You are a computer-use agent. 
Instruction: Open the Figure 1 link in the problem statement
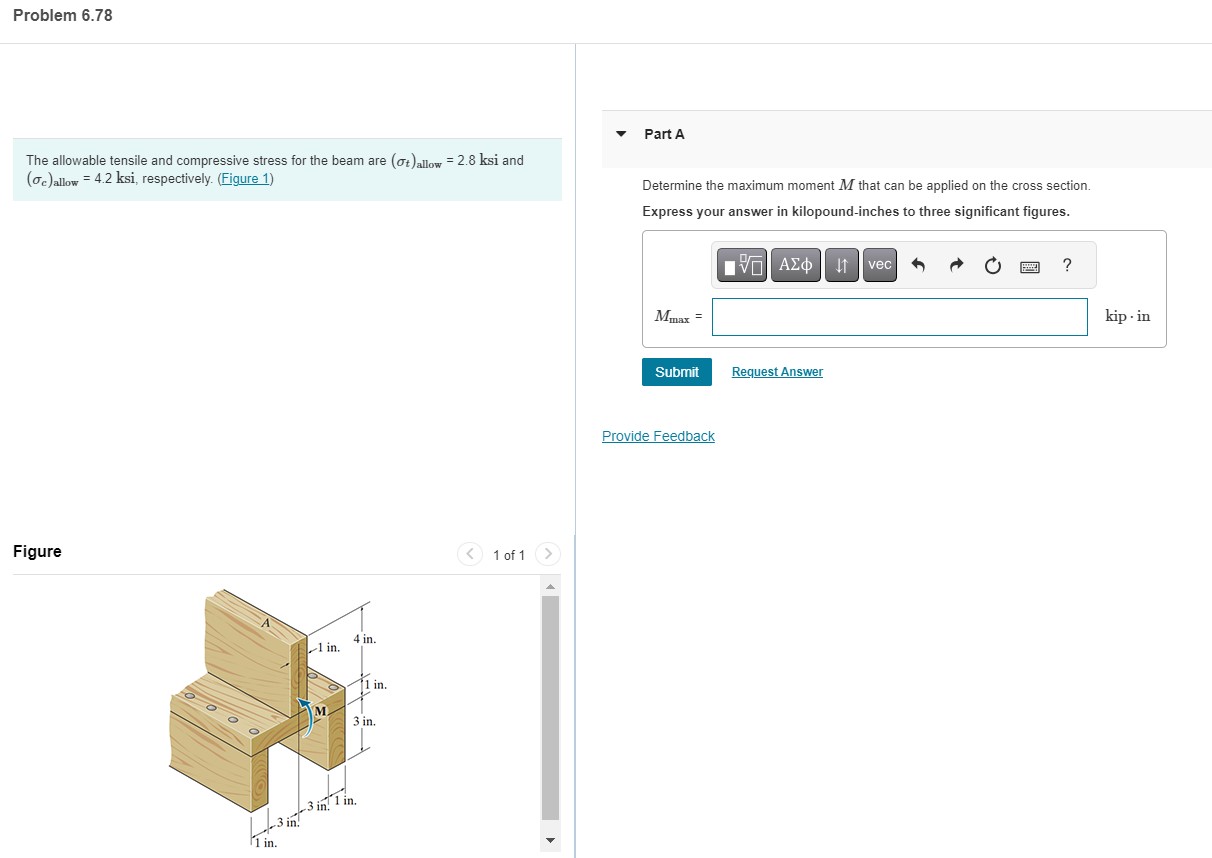245,178
